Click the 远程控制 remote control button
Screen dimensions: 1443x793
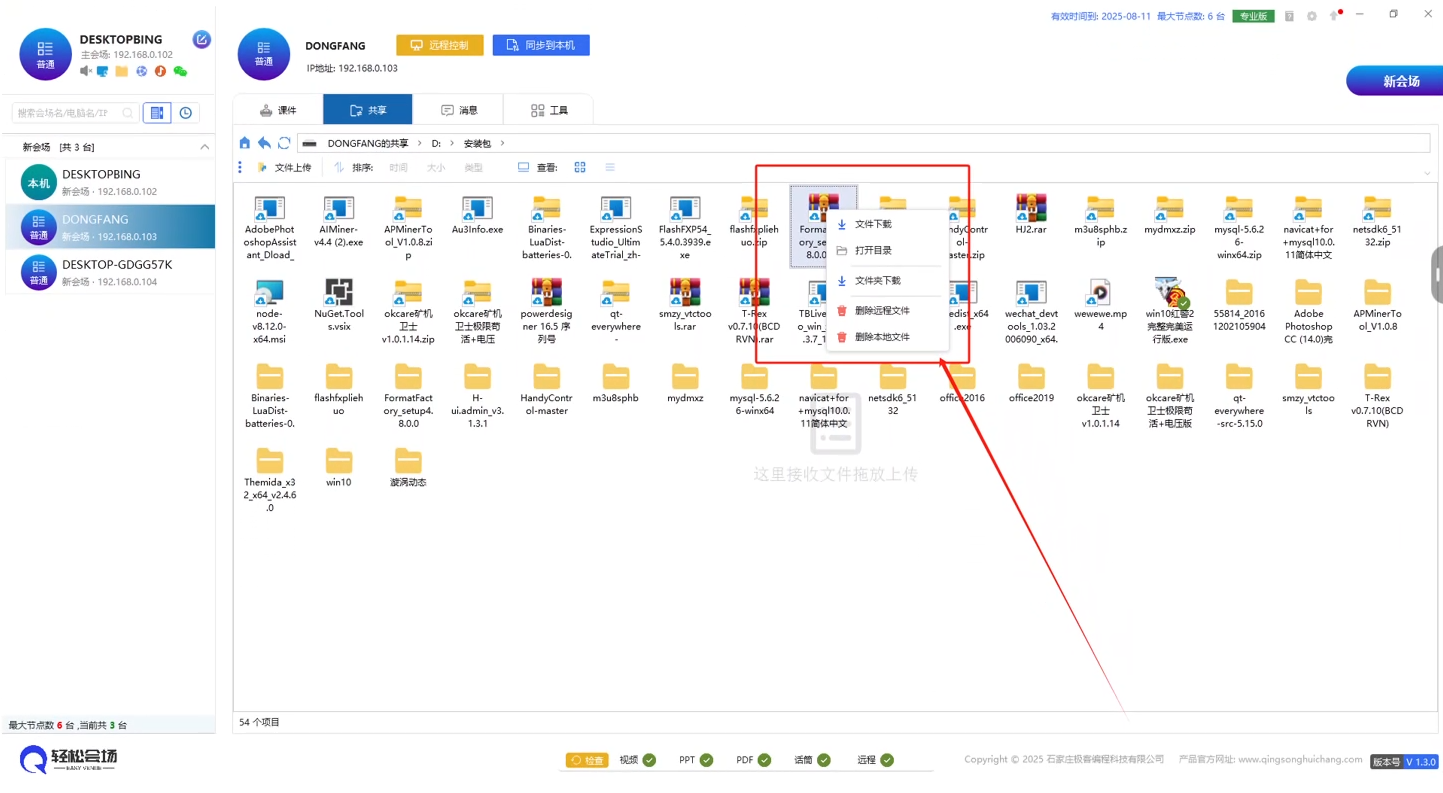tap(440, 45)
